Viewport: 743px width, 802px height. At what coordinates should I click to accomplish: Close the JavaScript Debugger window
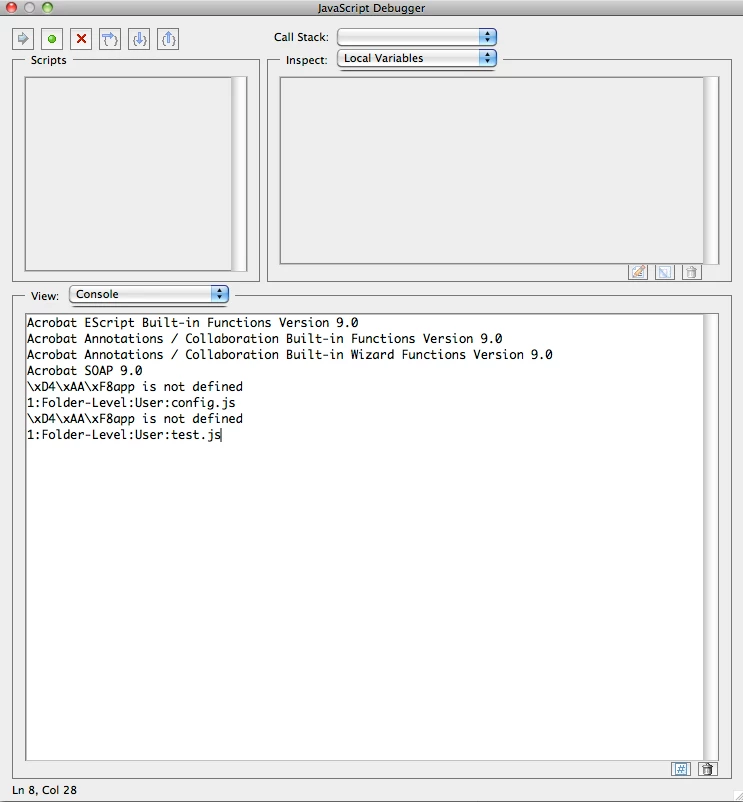11,8
